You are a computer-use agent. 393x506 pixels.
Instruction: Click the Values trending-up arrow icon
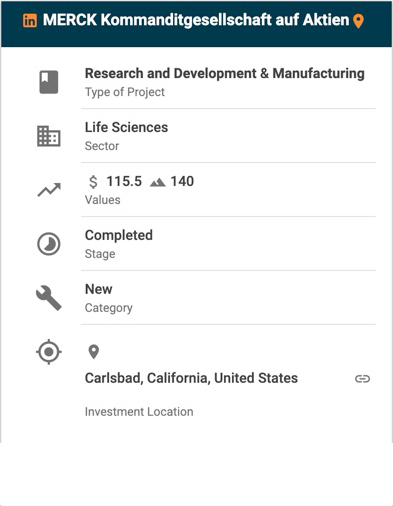tap(49, 190)
